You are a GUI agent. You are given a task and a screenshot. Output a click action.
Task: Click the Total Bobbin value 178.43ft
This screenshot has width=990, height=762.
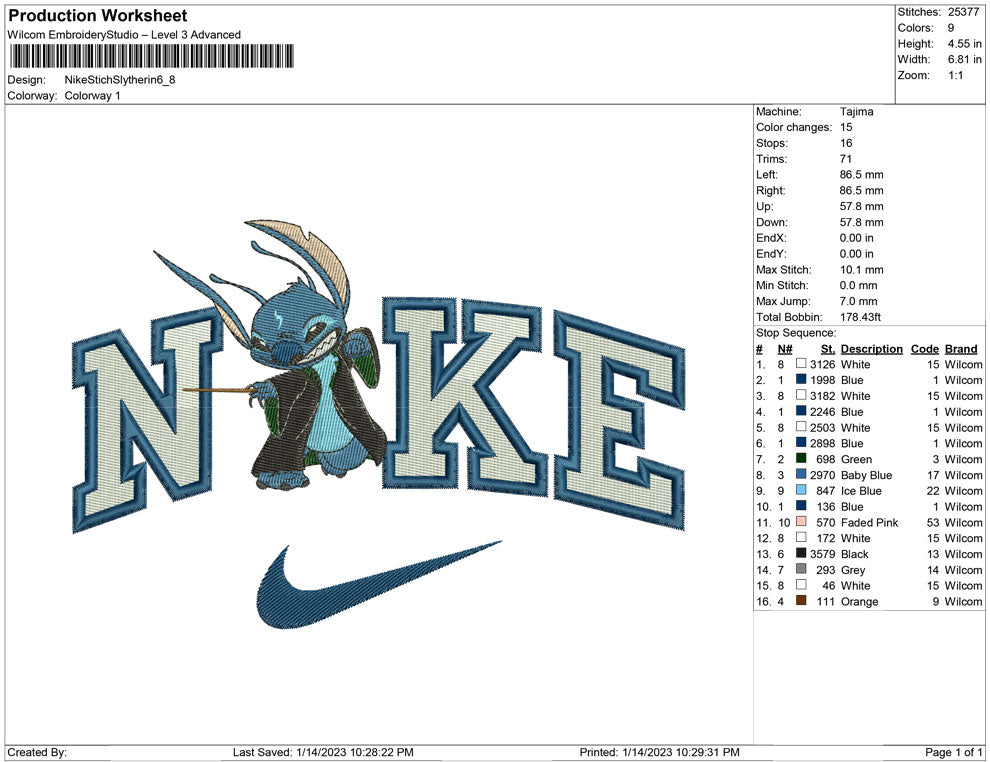(x=860, y=317)
